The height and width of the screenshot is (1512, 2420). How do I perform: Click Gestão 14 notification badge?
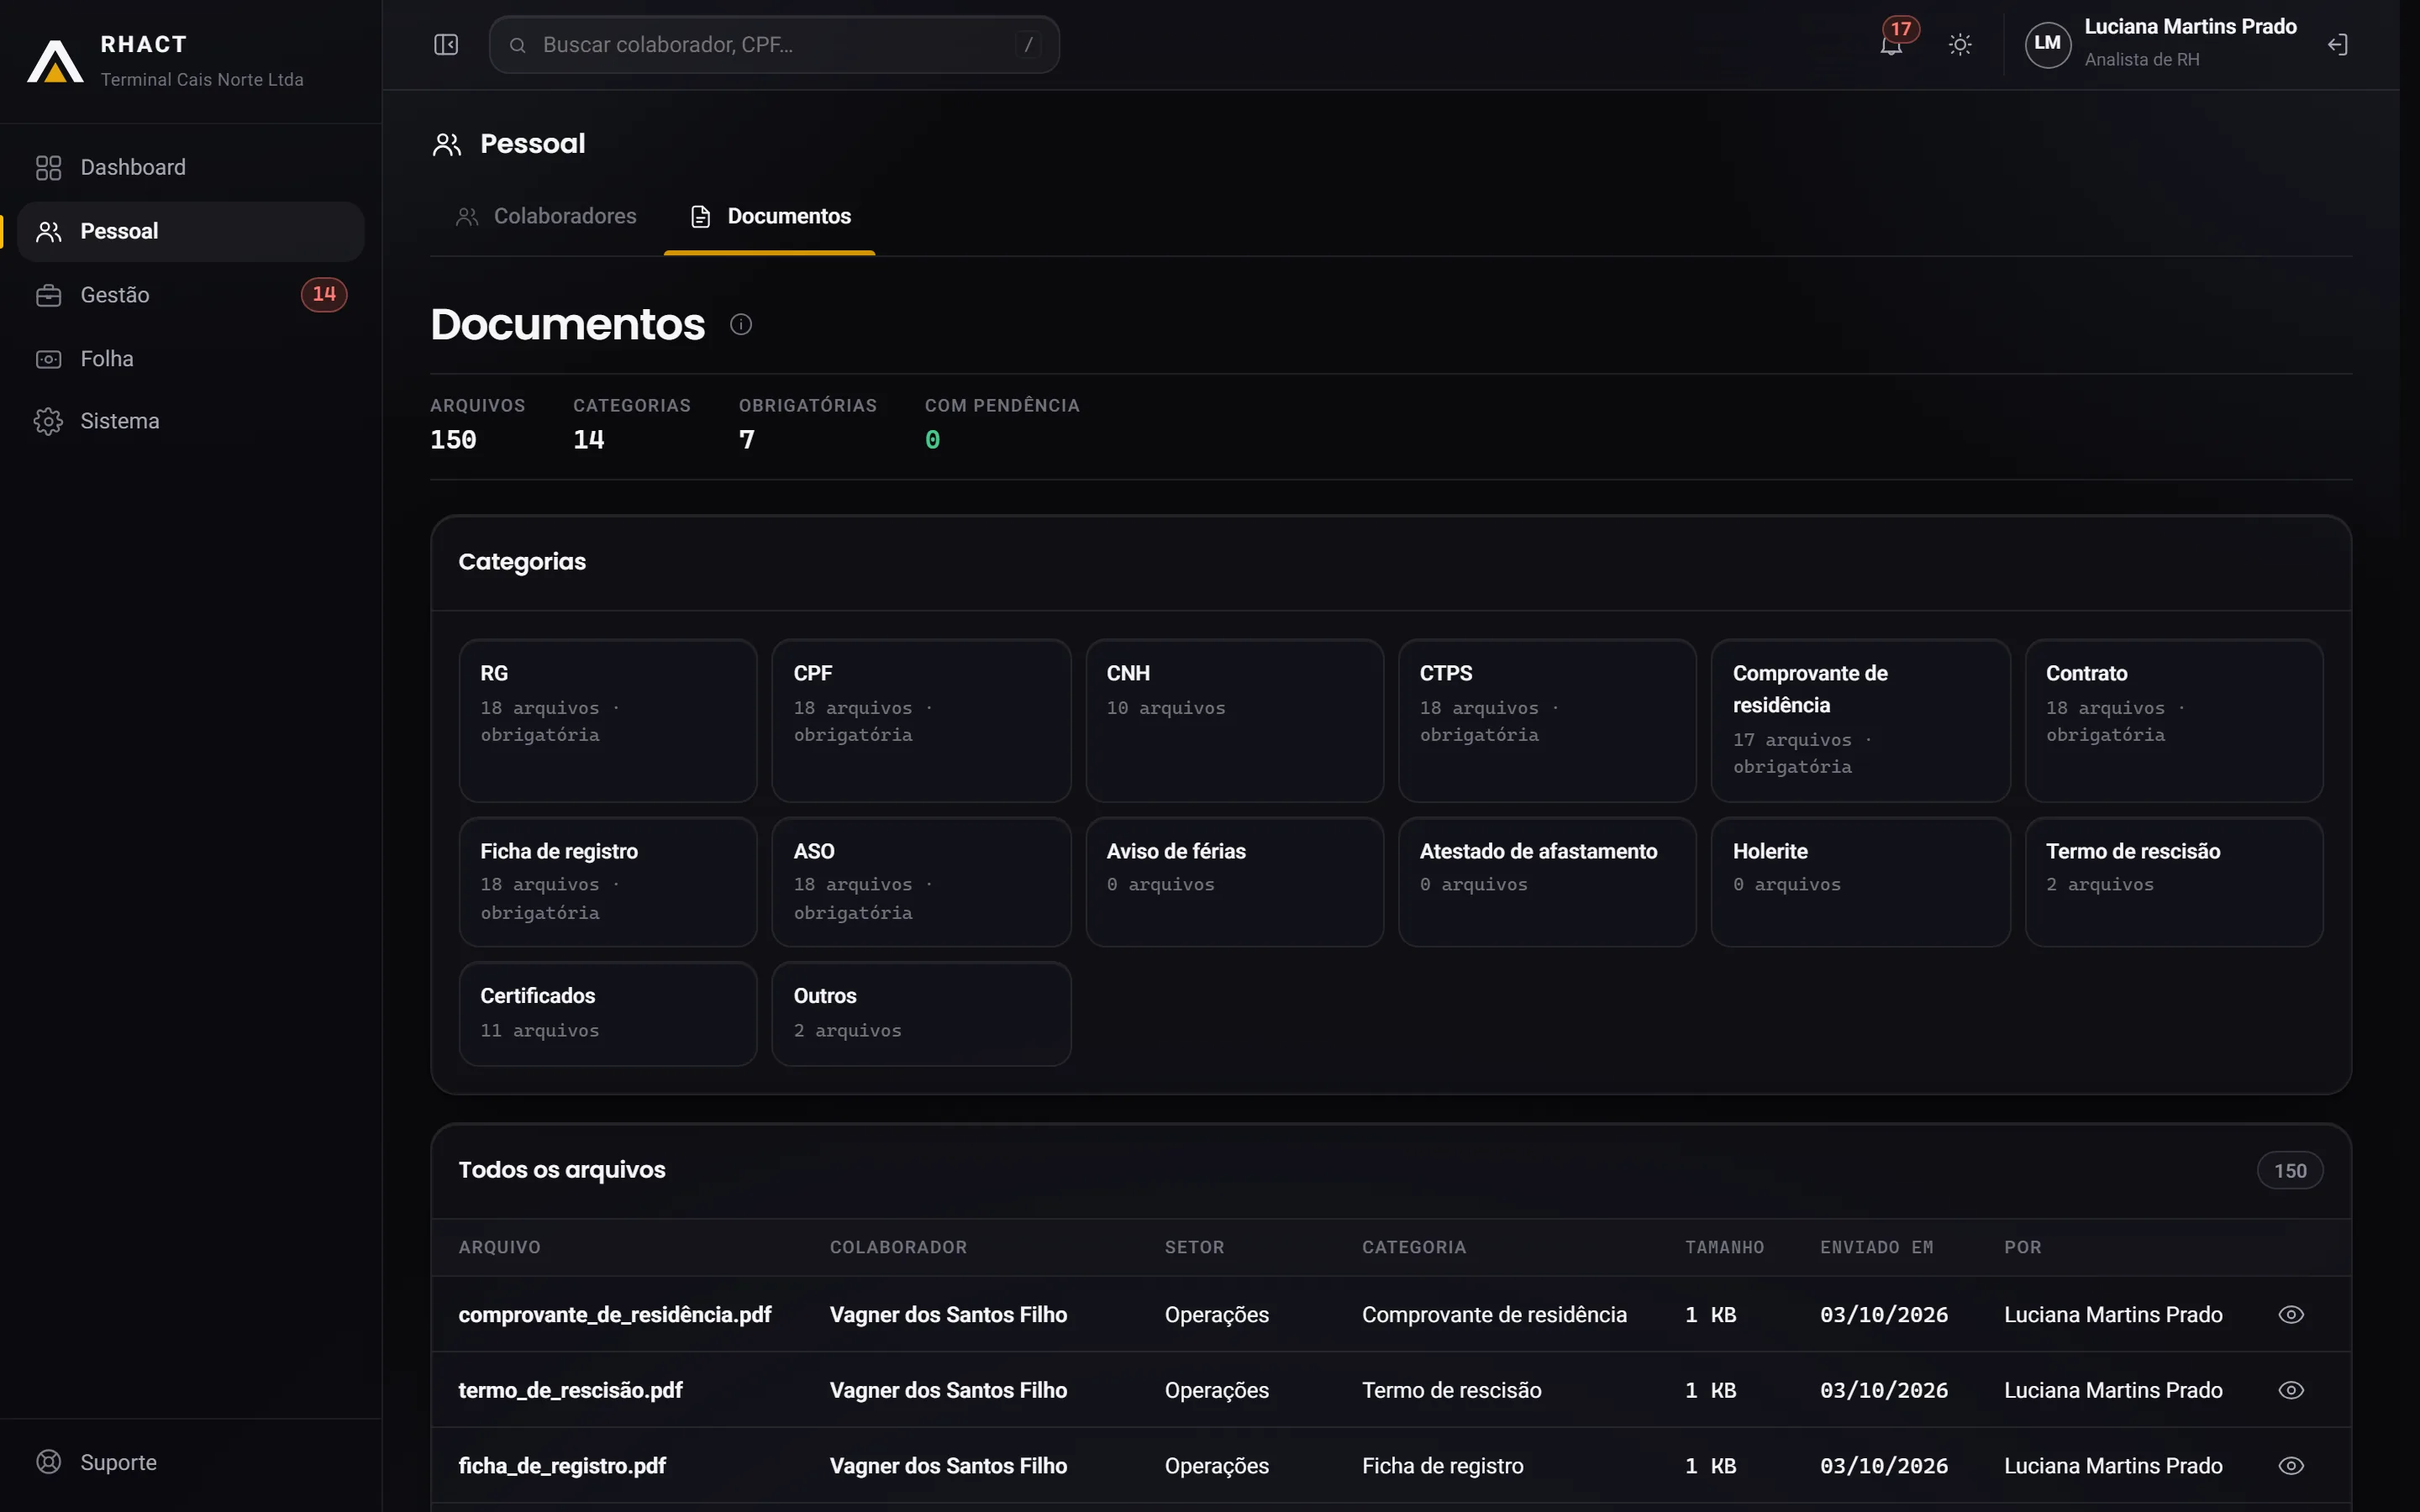324,295
